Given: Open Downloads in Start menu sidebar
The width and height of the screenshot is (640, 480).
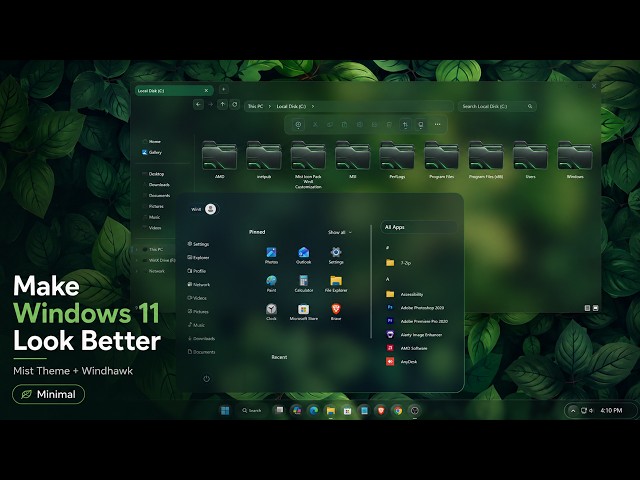Looking at the screenshot, I should [201, 338].
